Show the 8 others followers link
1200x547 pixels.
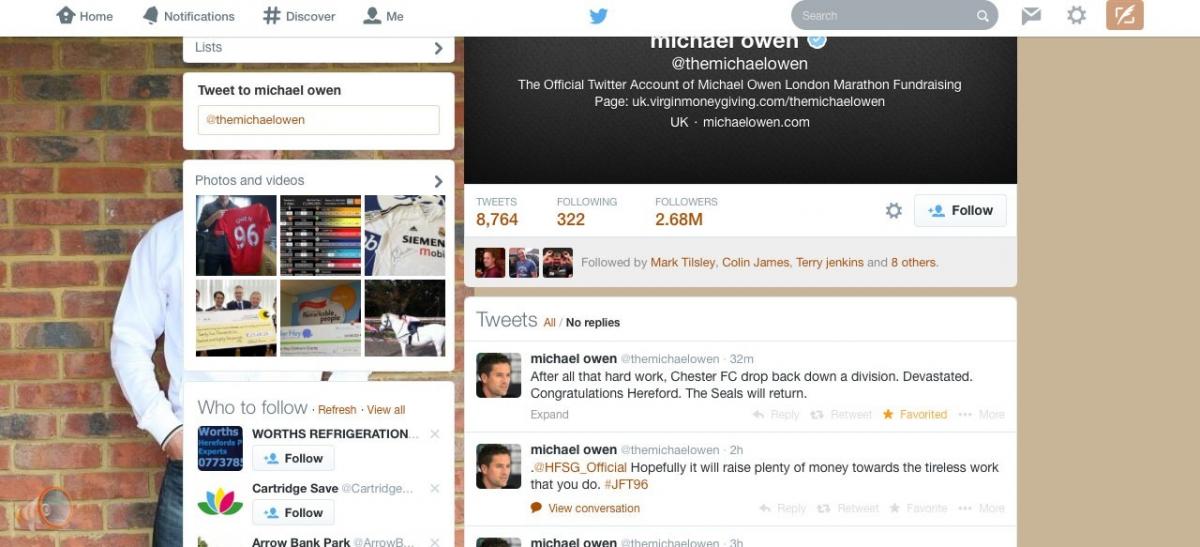pyautogui.click(x=914, y=263)
